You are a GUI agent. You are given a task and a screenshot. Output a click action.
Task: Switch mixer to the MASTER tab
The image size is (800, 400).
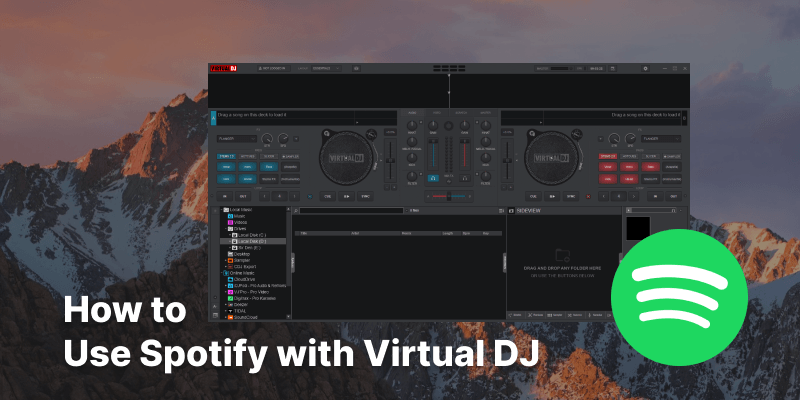(x=485, y=113)
